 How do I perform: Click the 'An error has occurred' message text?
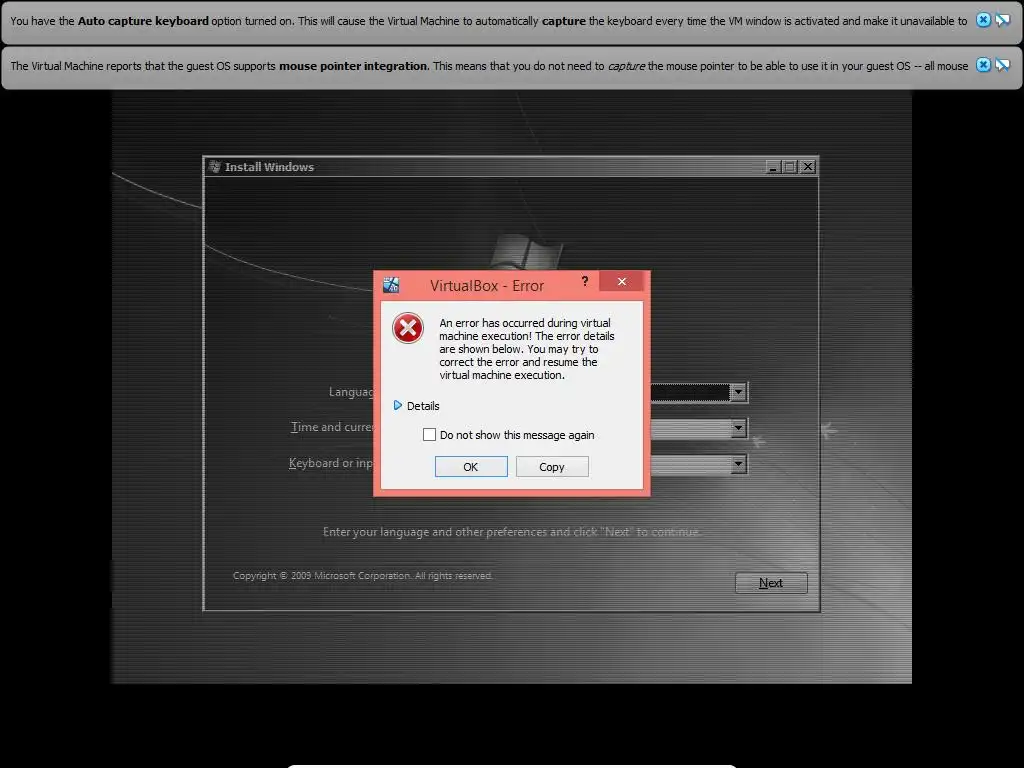coord(527,349)
